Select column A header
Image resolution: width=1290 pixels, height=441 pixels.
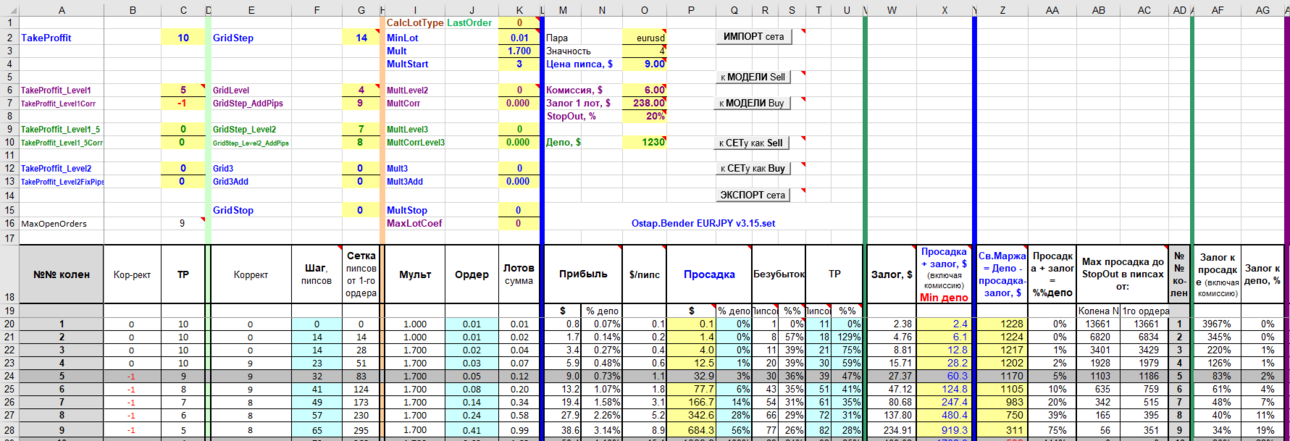pos(62,9)
